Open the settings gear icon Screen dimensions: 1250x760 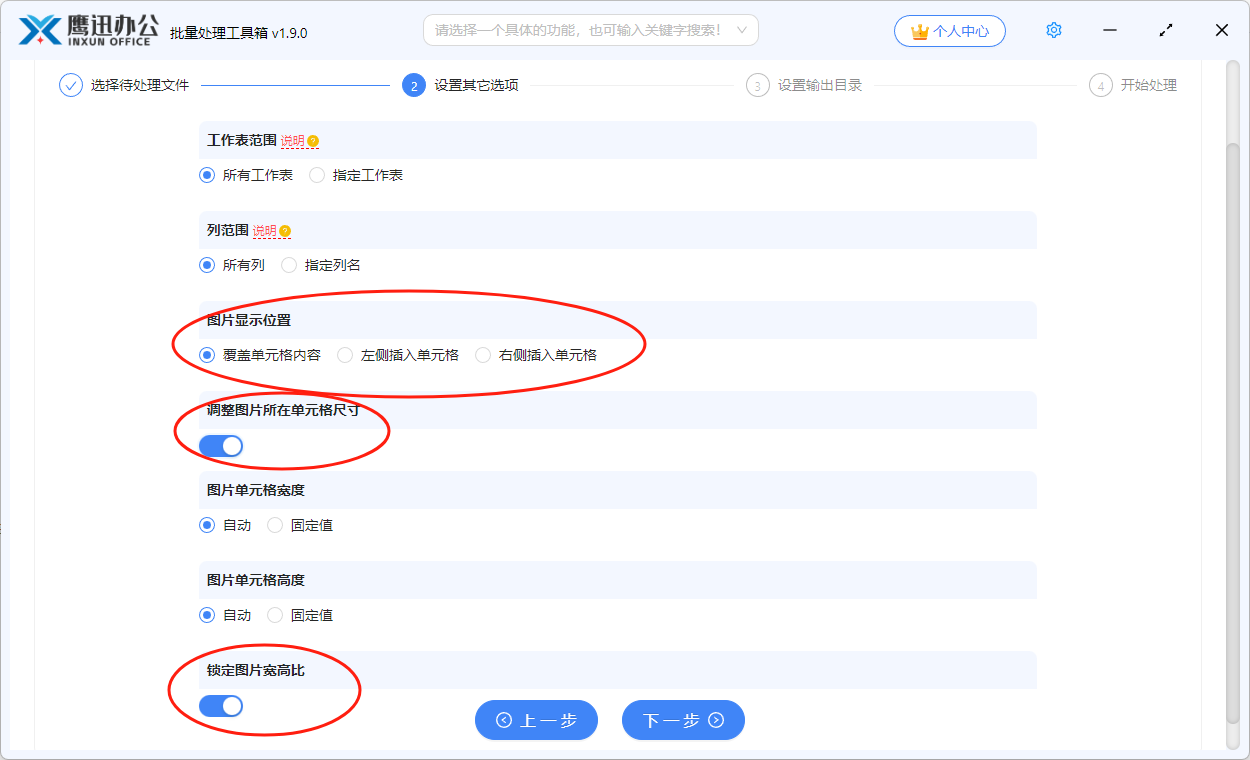click(x=1053, y=30)
